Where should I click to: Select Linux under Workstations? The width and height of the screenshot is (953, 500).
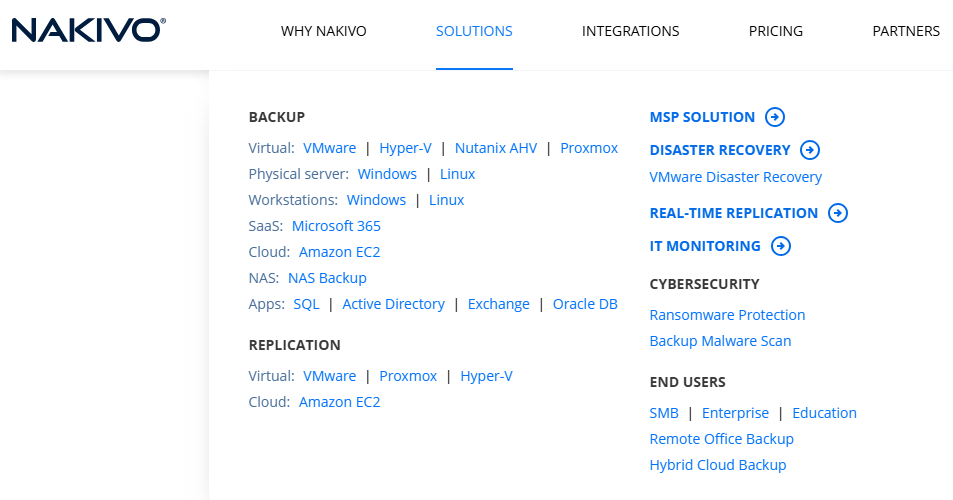pyautogui.click(x=447, y=200)
